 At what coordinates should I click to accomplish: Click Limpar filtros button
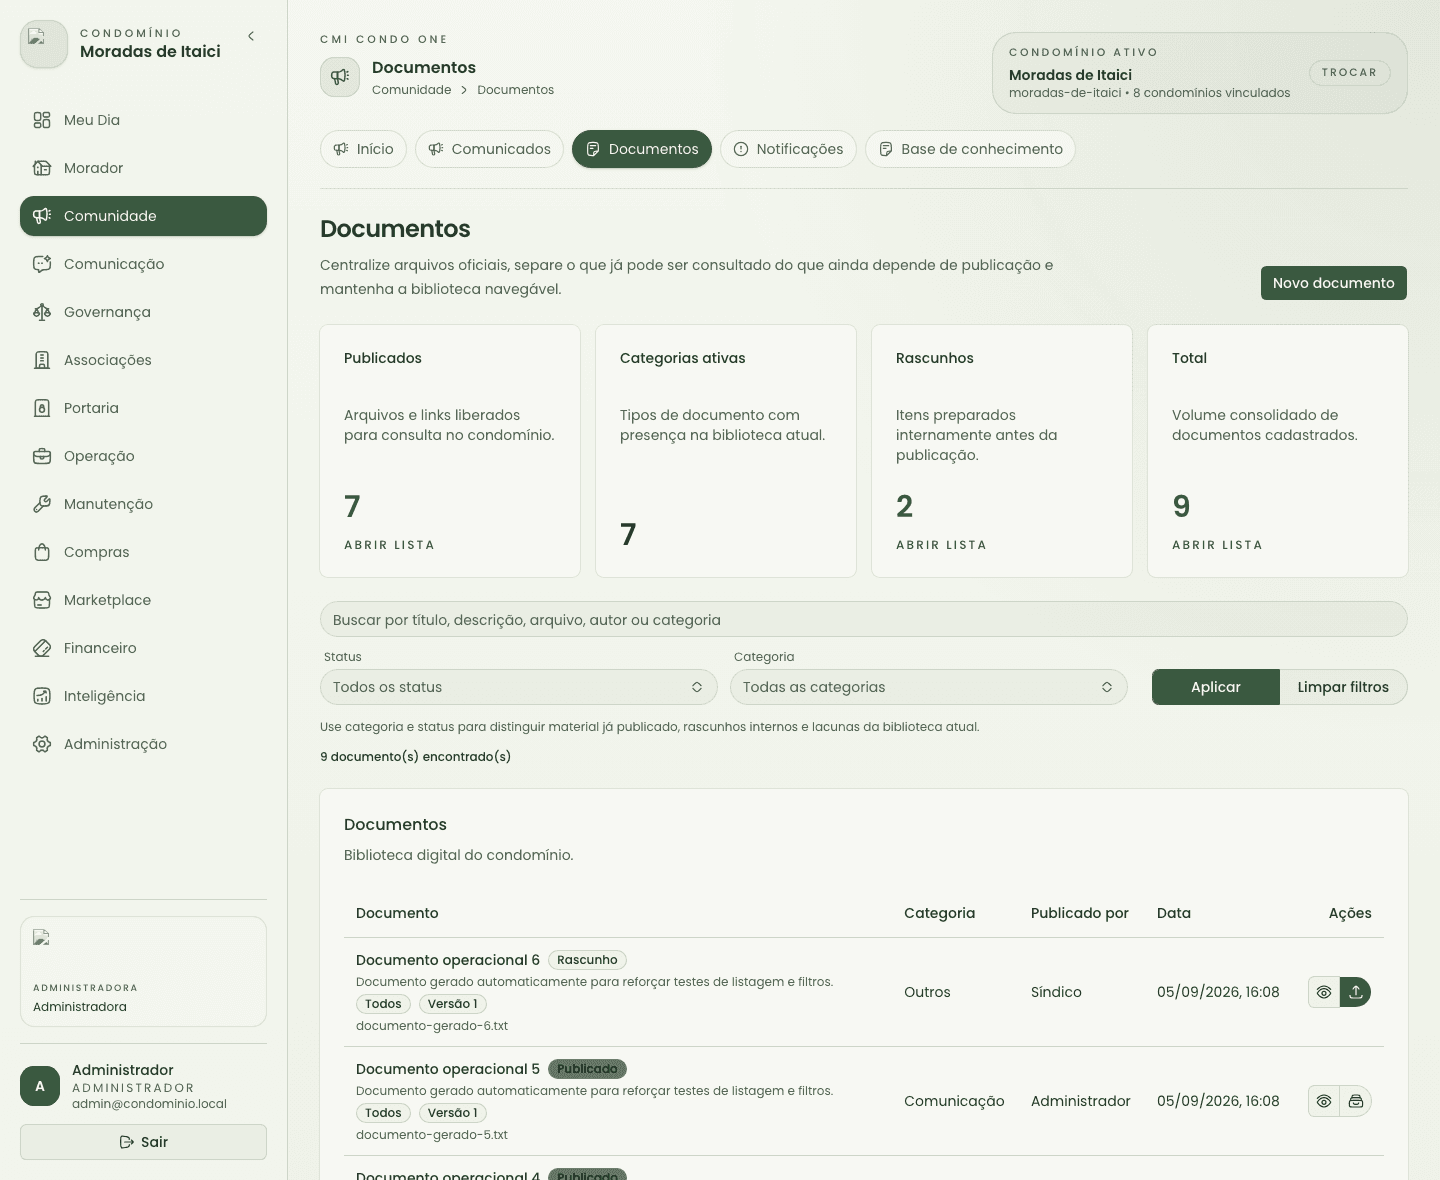pos(1343,687)
